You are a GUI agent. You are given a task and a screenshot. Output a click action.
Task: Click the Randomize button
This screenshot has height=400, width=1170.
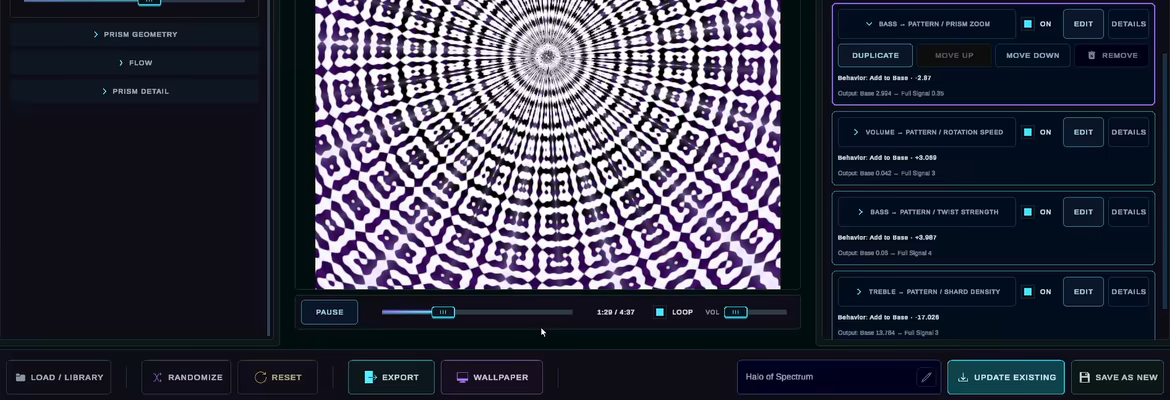pos(187,378)
